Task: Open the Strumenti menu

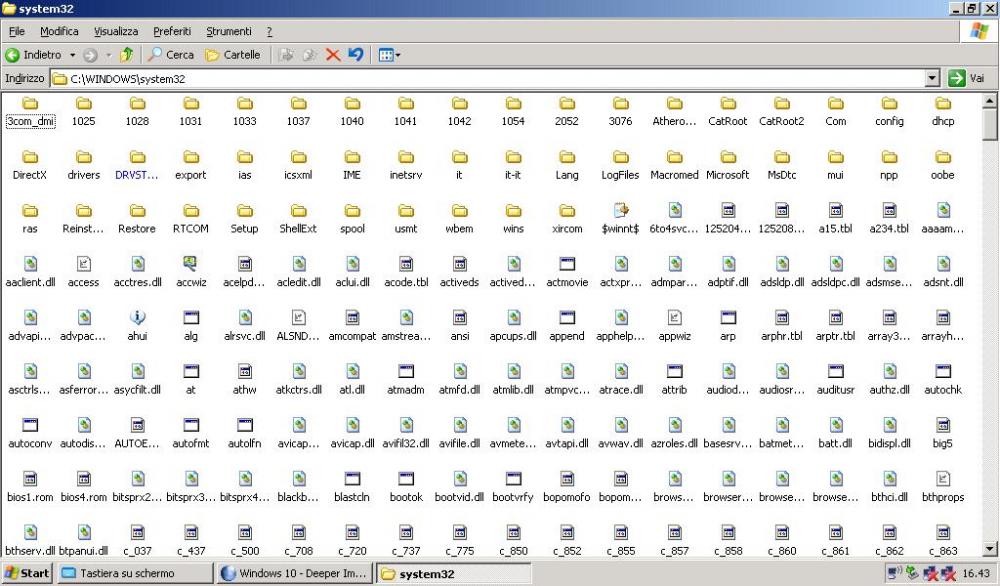Action: click(x=228, y=32)
